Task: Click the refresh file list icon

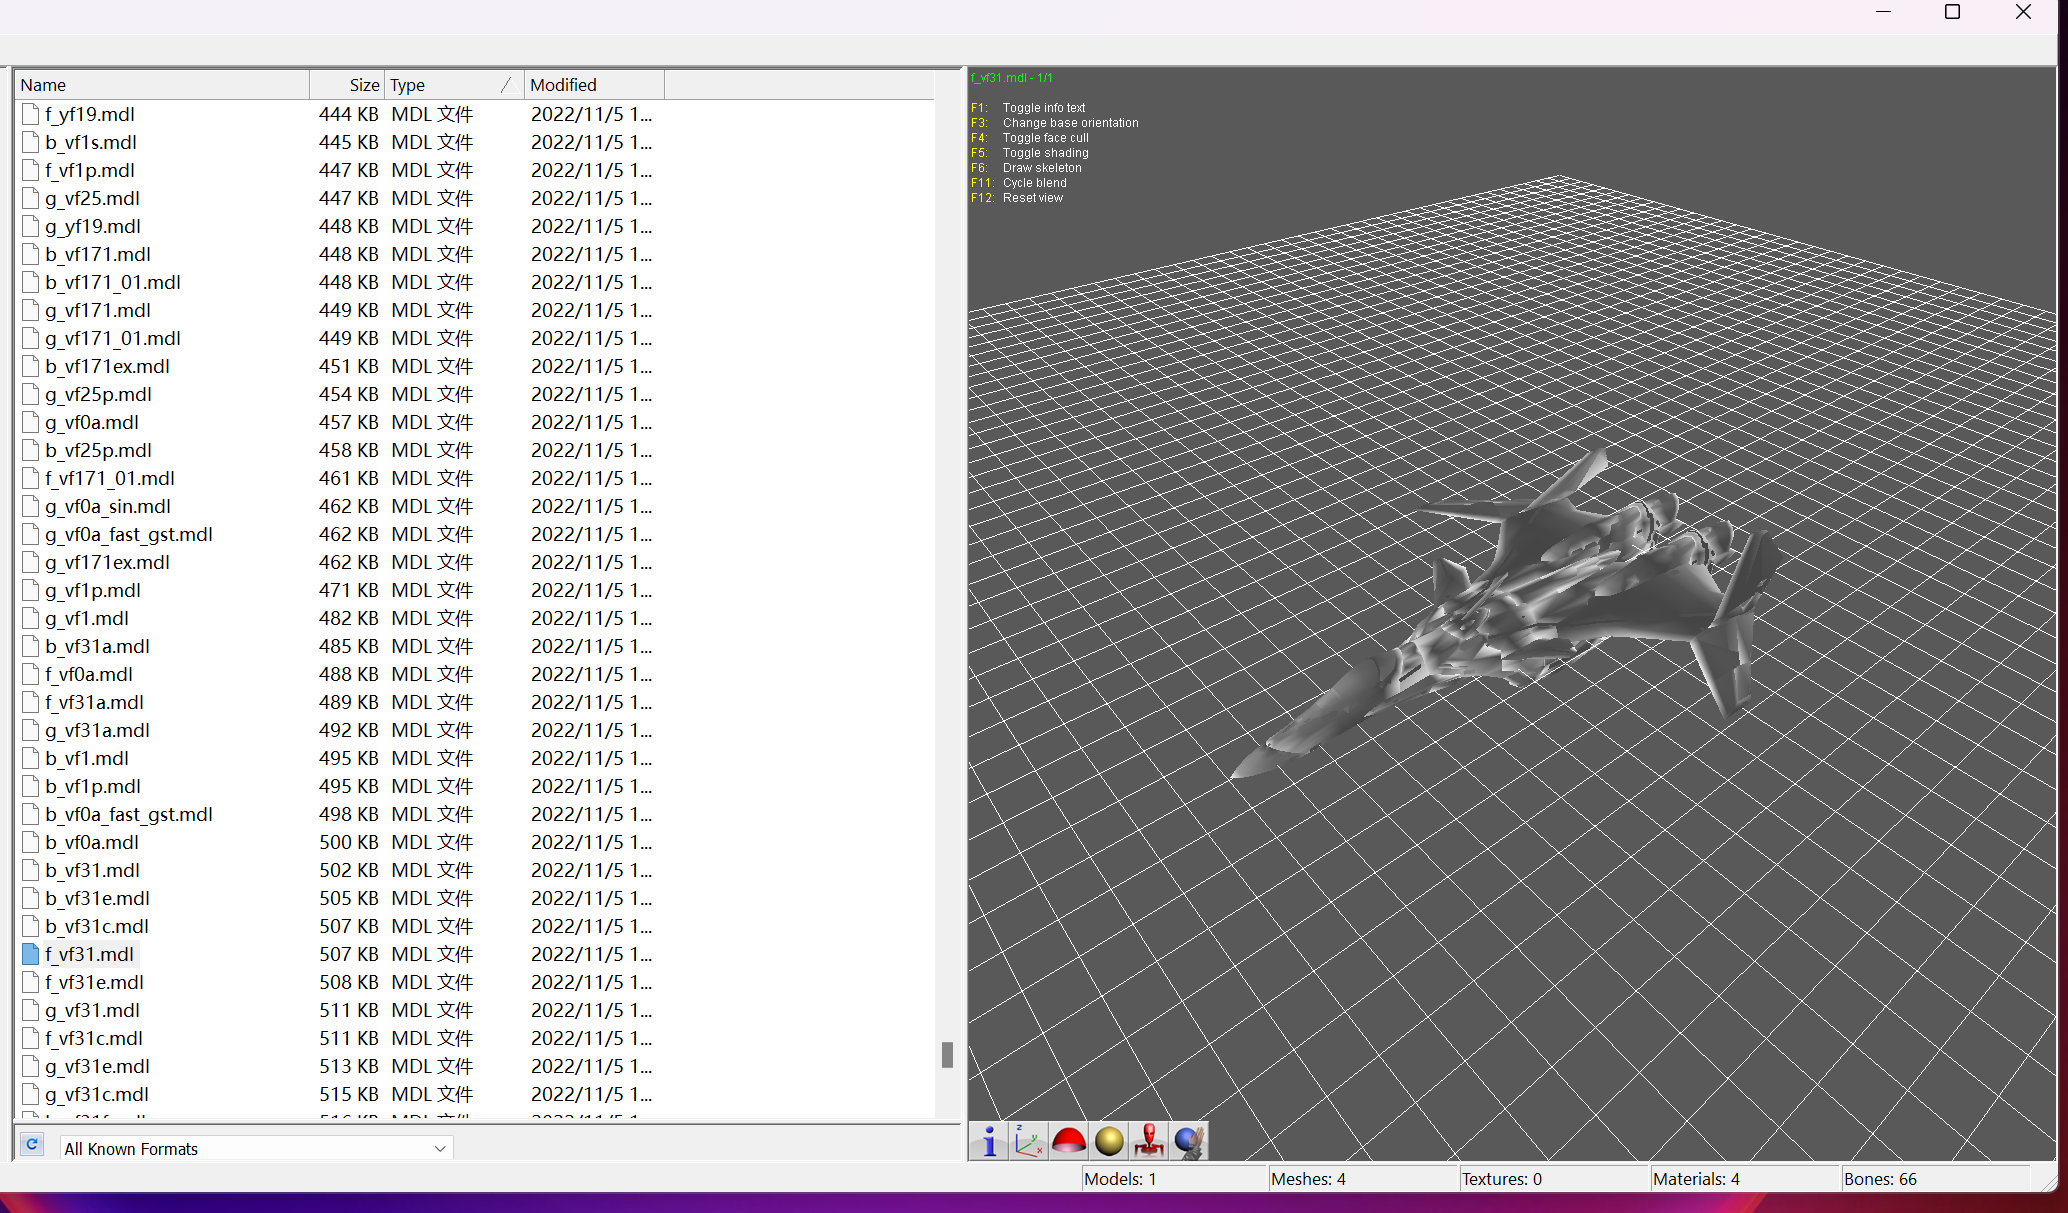Action: [x=32, y=1145]
